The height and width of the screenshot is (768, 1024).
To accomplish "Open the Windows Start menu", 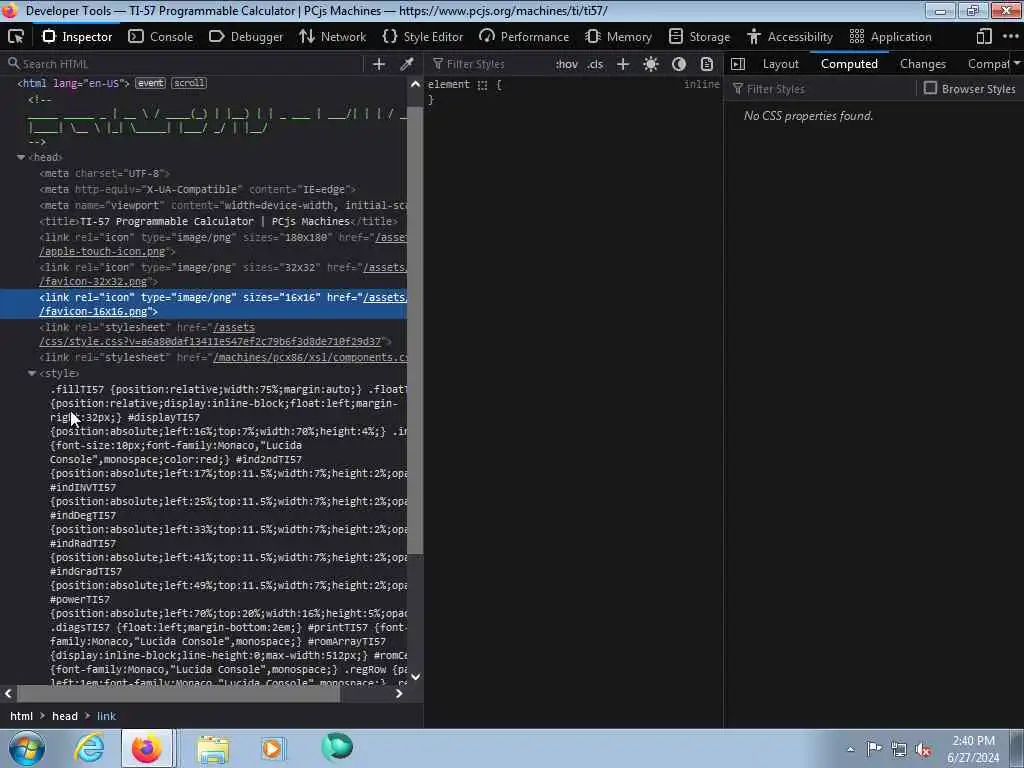I will pos(27,748).
